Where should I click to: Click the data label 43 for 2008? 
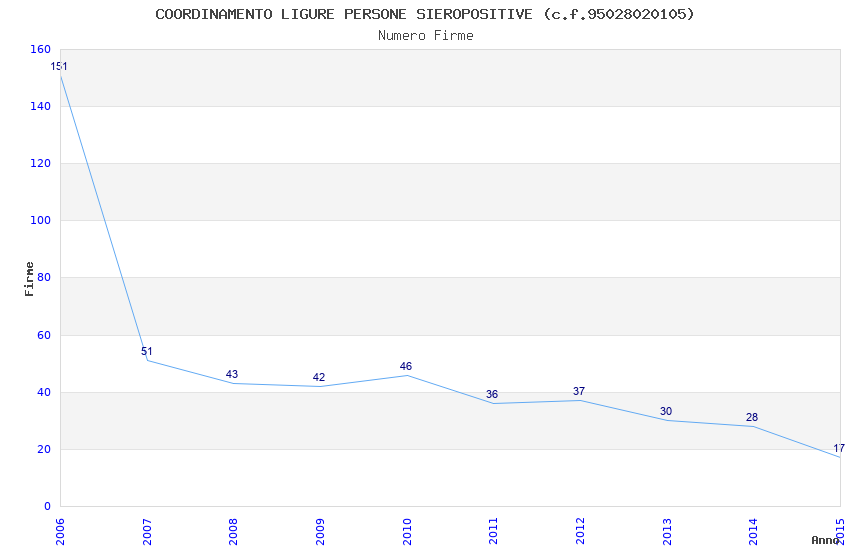(x=231, y=374)
